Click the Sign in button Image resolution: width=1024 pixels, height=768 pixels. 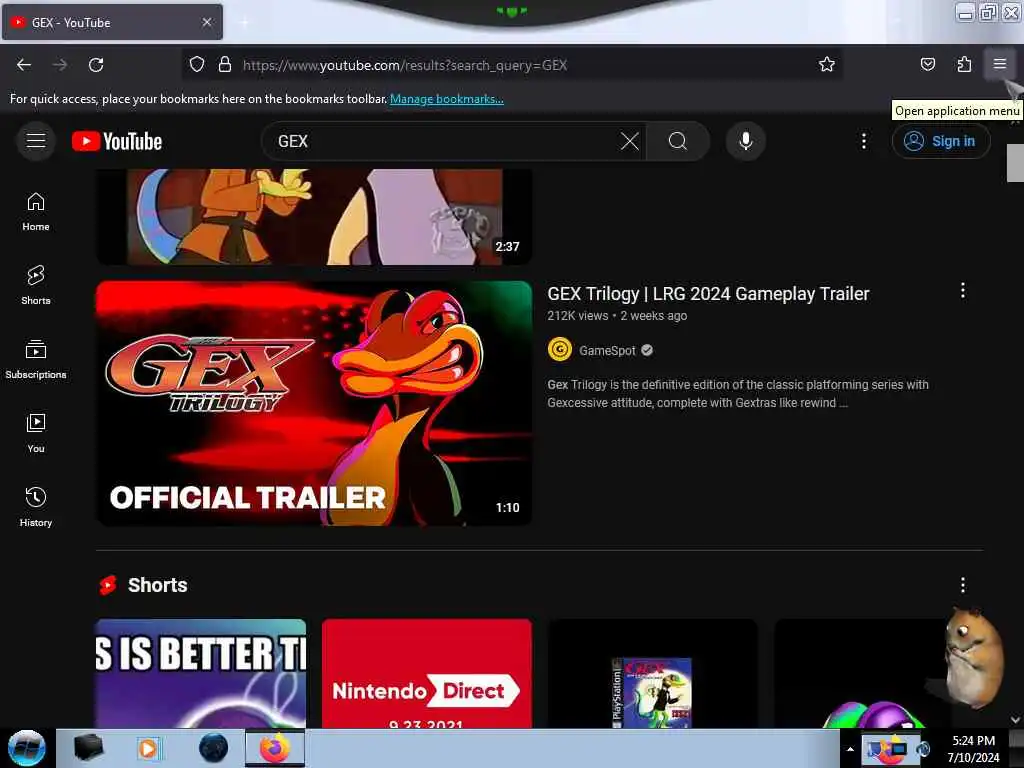coord(941,141)
